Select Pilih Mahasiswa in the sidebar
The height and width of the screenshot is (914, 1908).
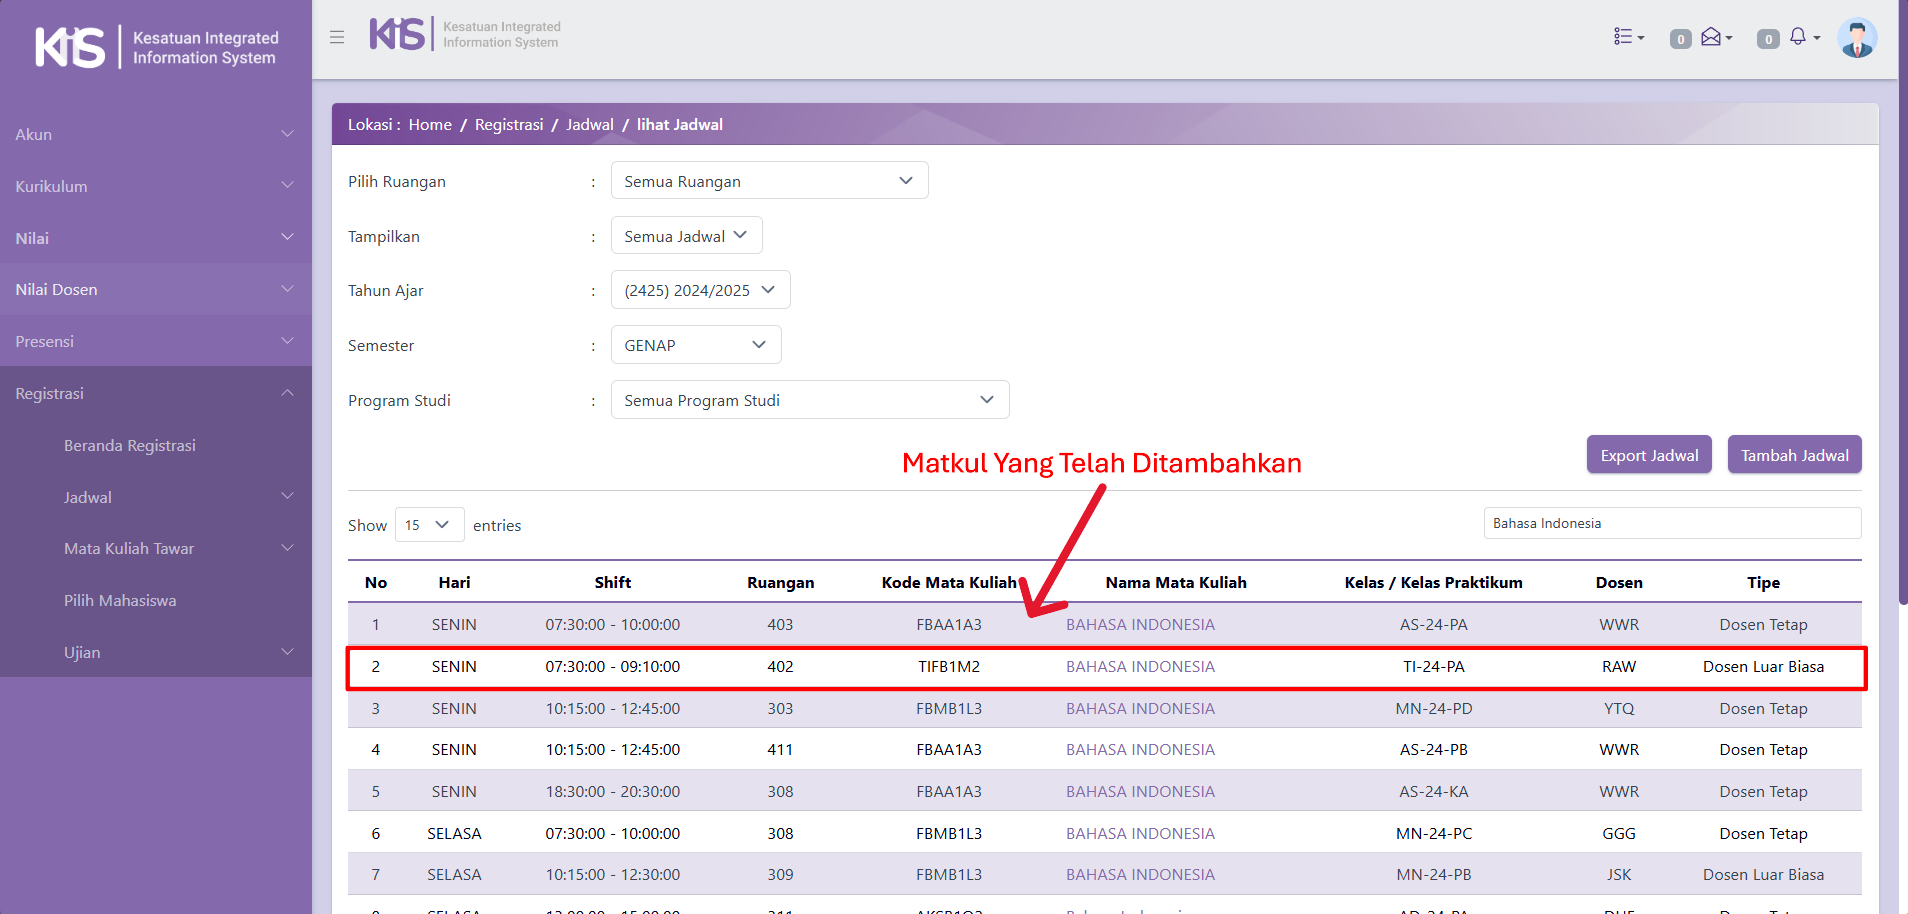coord(120,600)
